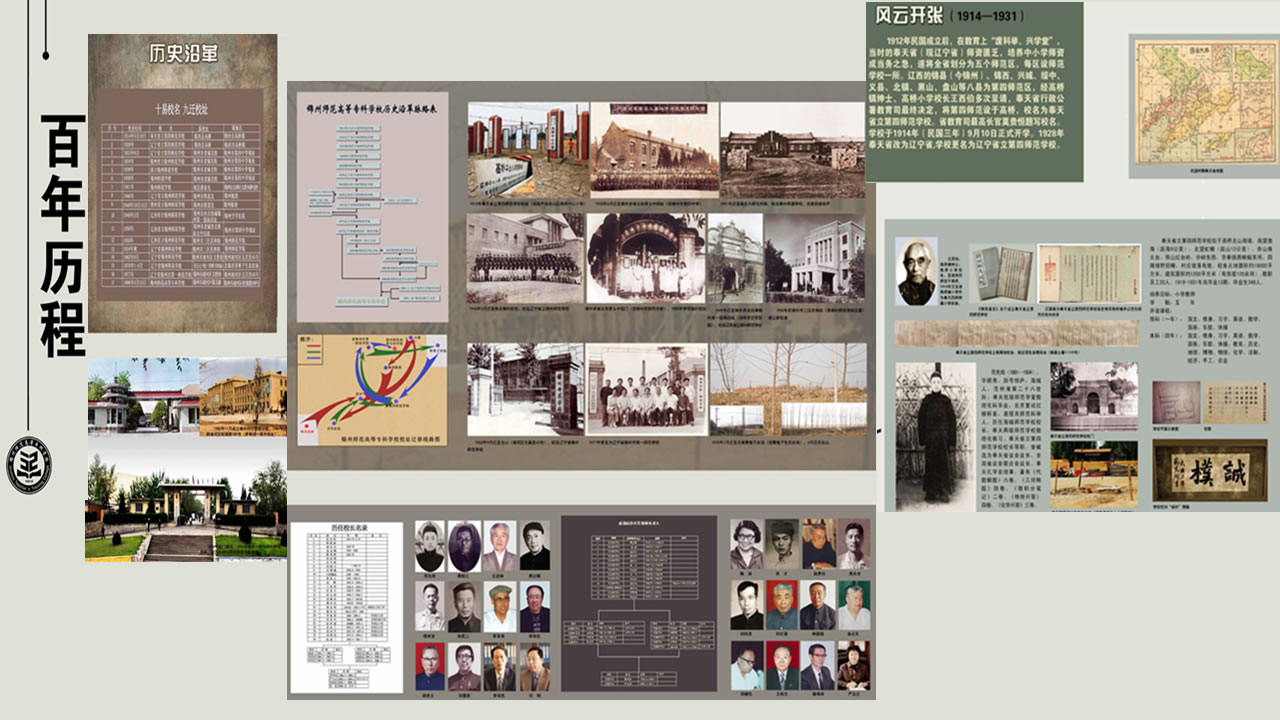Select the 历史沿革 heading
Image resolution: width=1280 pixels, height=720 pixels.
coord(183,55)
